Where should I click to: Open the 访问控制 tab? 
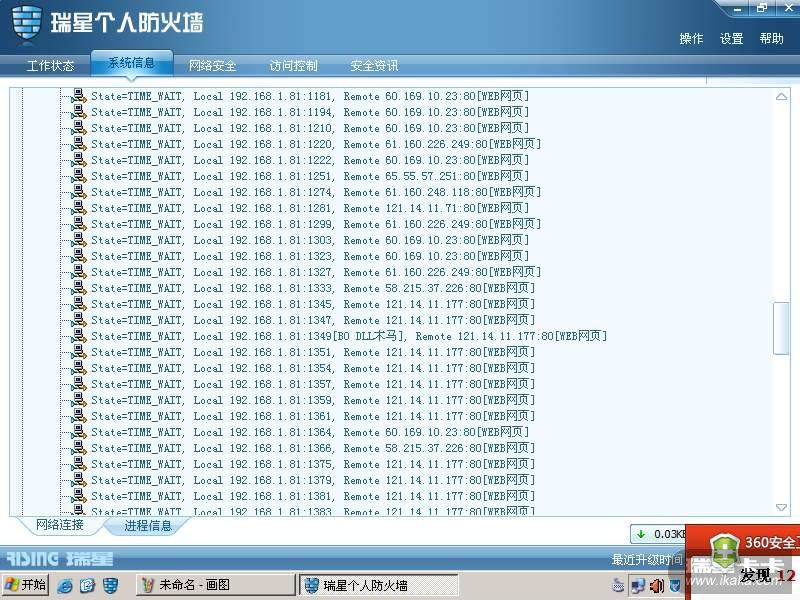pyautogui.click(x=293, y=65)
